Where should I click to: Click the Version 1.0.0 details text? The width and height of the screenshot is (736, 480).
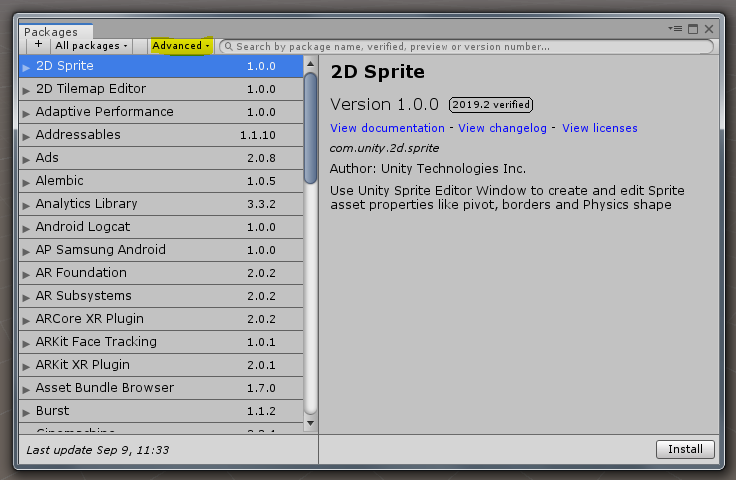tap(384, 104)
